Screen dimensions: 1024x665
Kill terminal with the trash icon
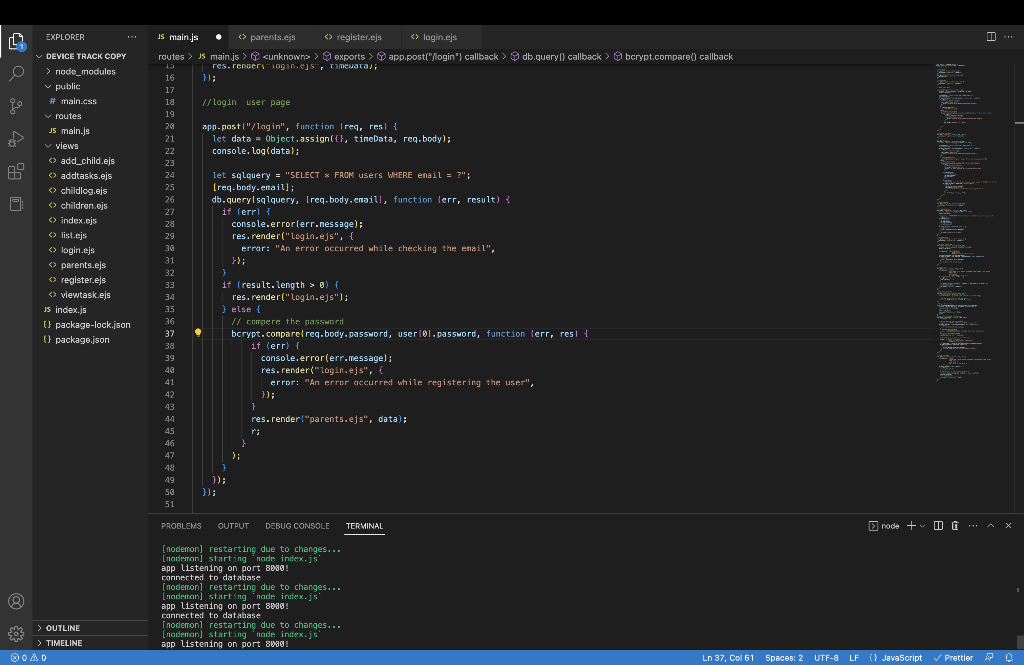(955, 526)
